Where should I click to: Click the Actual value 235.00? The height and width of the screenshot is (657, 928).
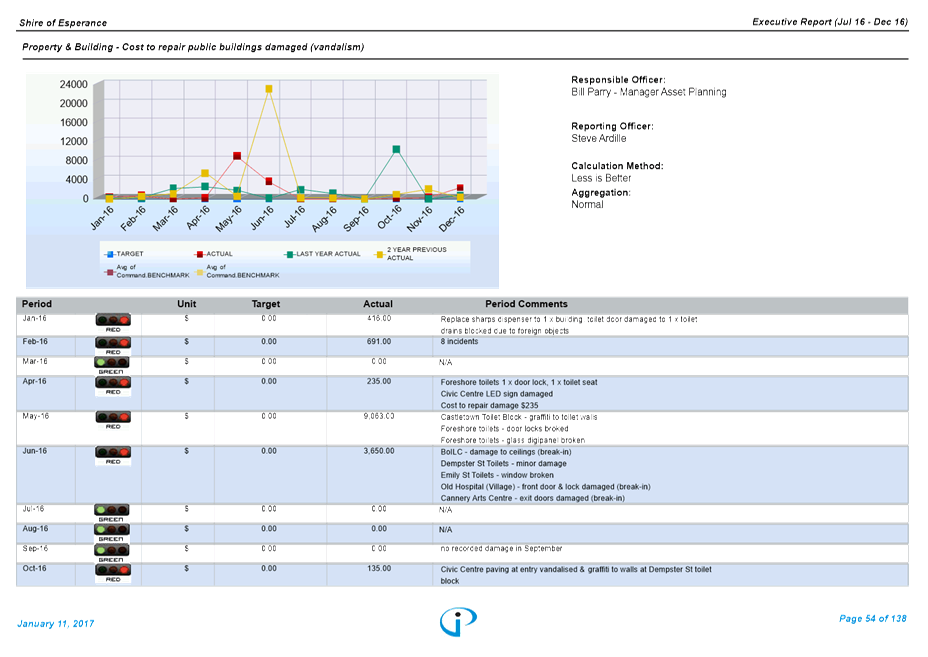(x=379, y=381)
